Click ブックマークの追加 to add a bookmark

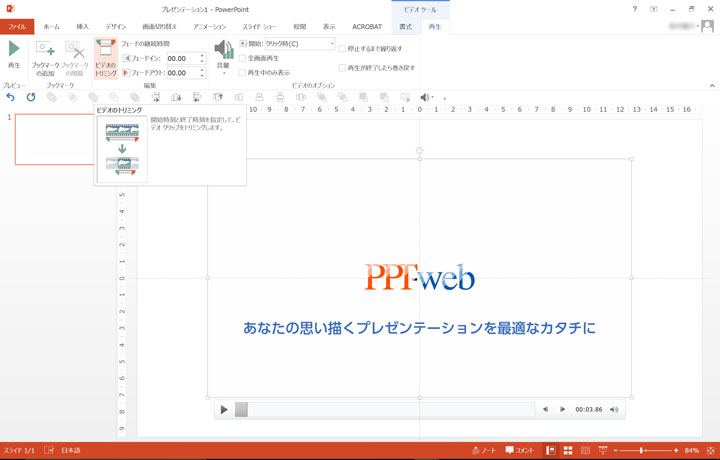coord(45,58)
